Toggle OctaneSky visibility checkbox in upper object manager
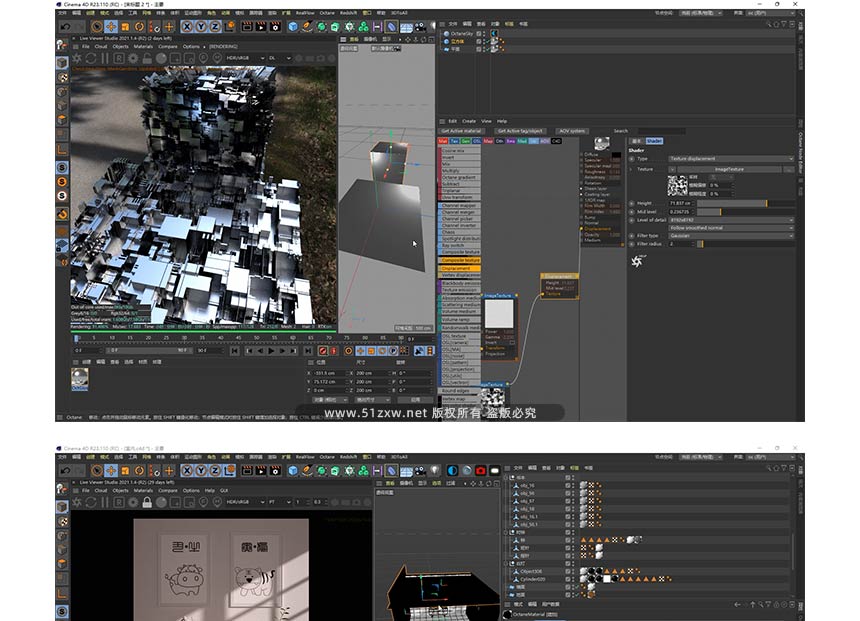Screen dimensions: 860x621 coord(479,33)
